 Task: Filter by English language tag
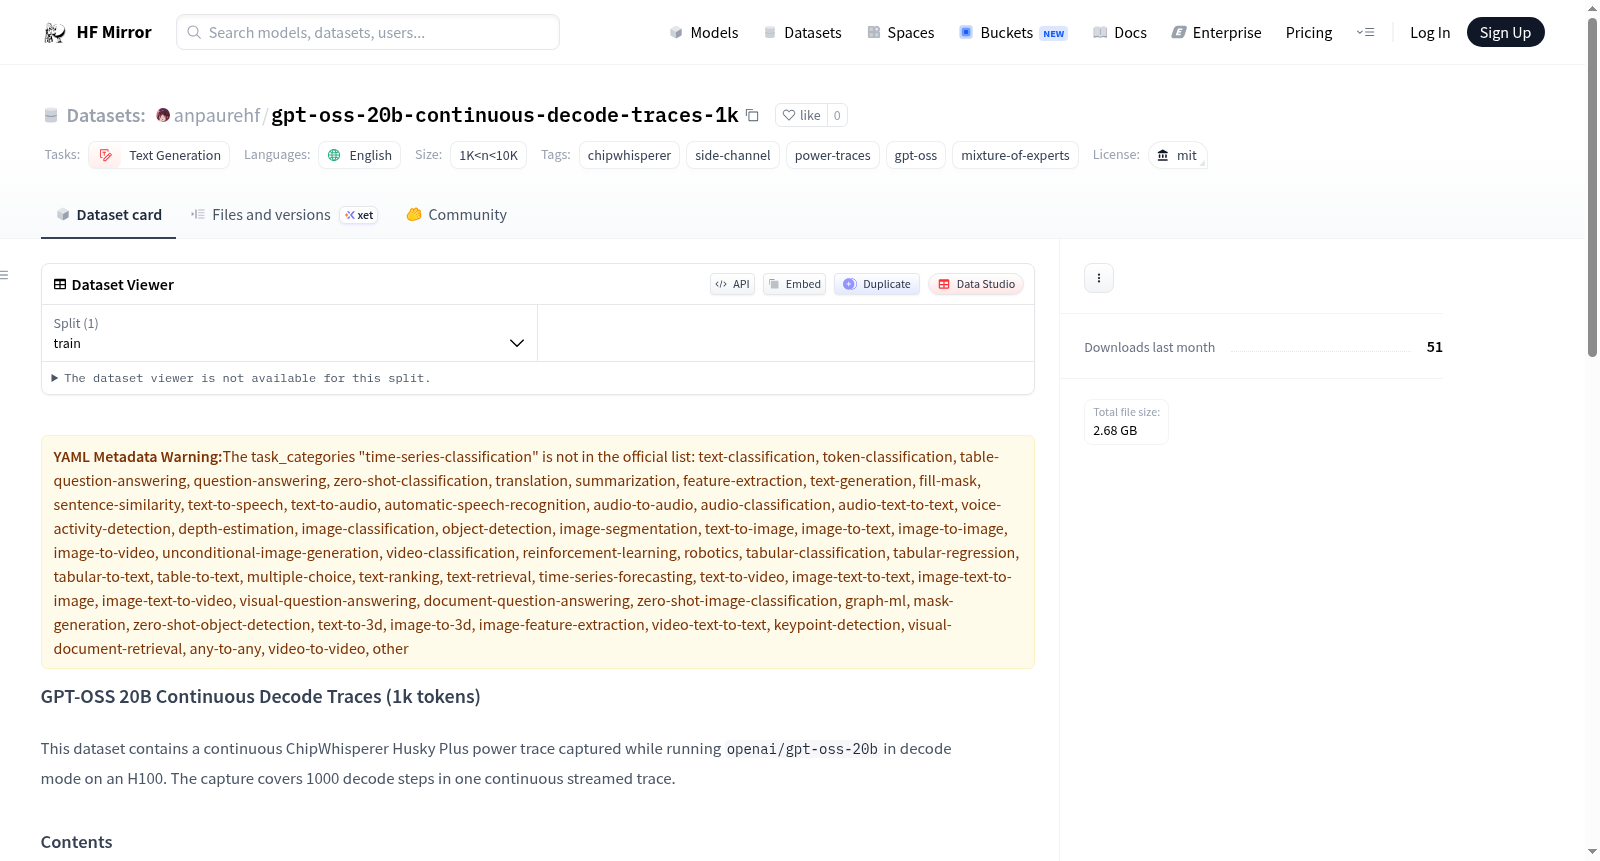point(360,155)
